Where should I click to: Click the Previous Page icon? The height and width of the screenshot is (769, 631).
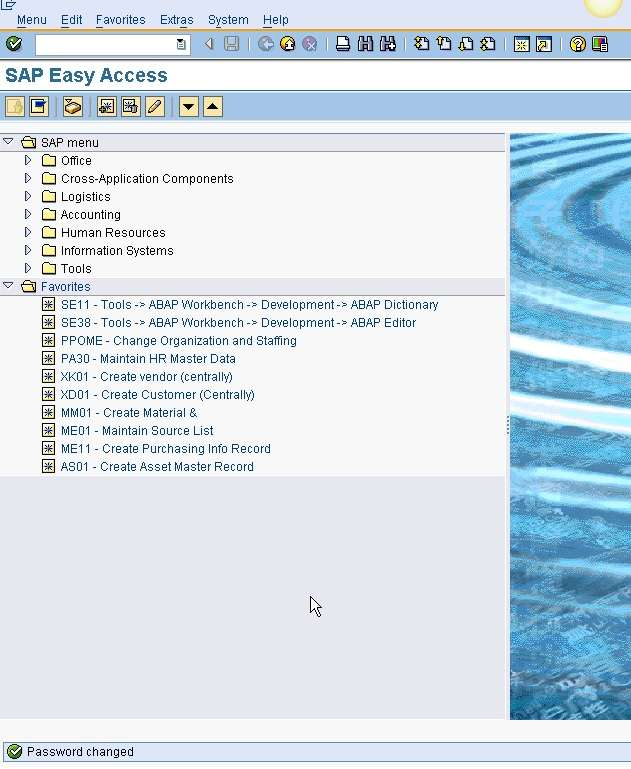click(x=444, y=44)
